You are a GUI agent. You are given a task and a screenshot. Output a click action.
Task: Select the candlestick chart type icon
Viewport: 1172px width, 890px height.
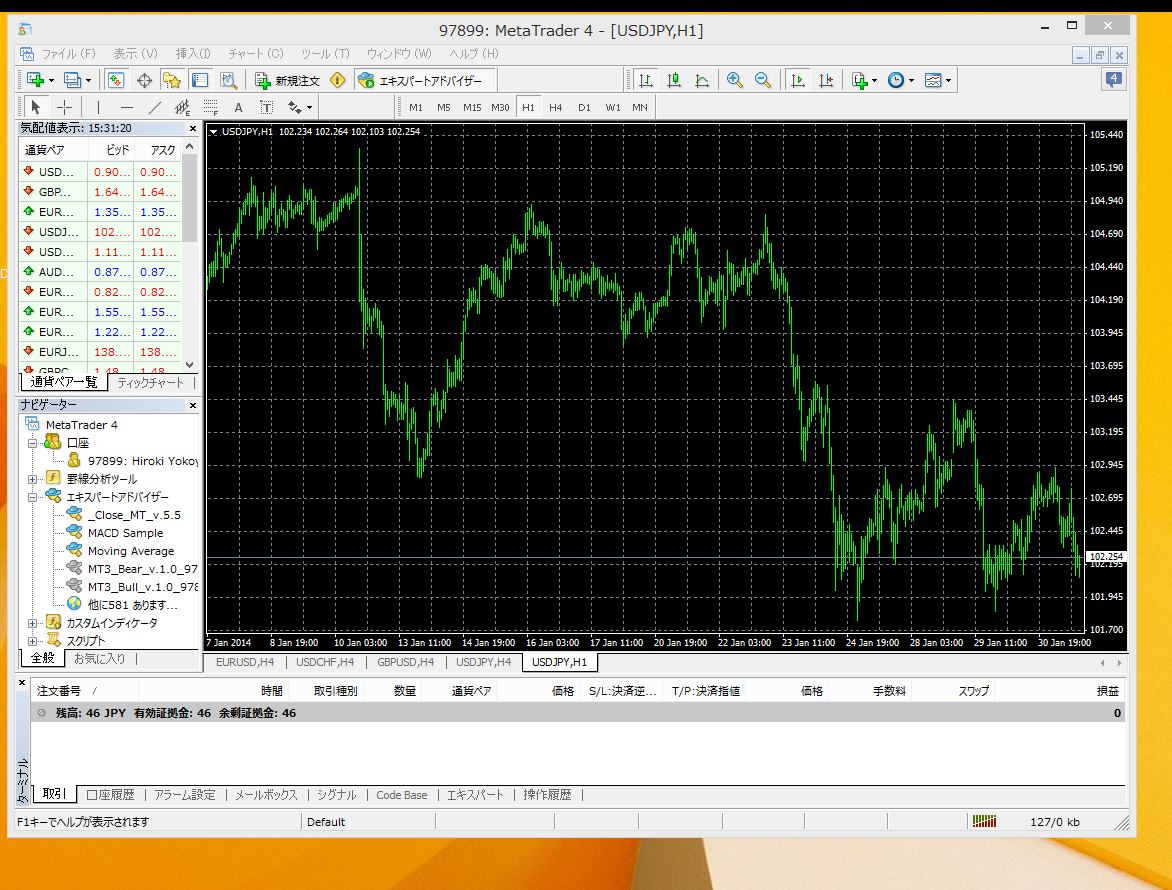pos(673,80)
